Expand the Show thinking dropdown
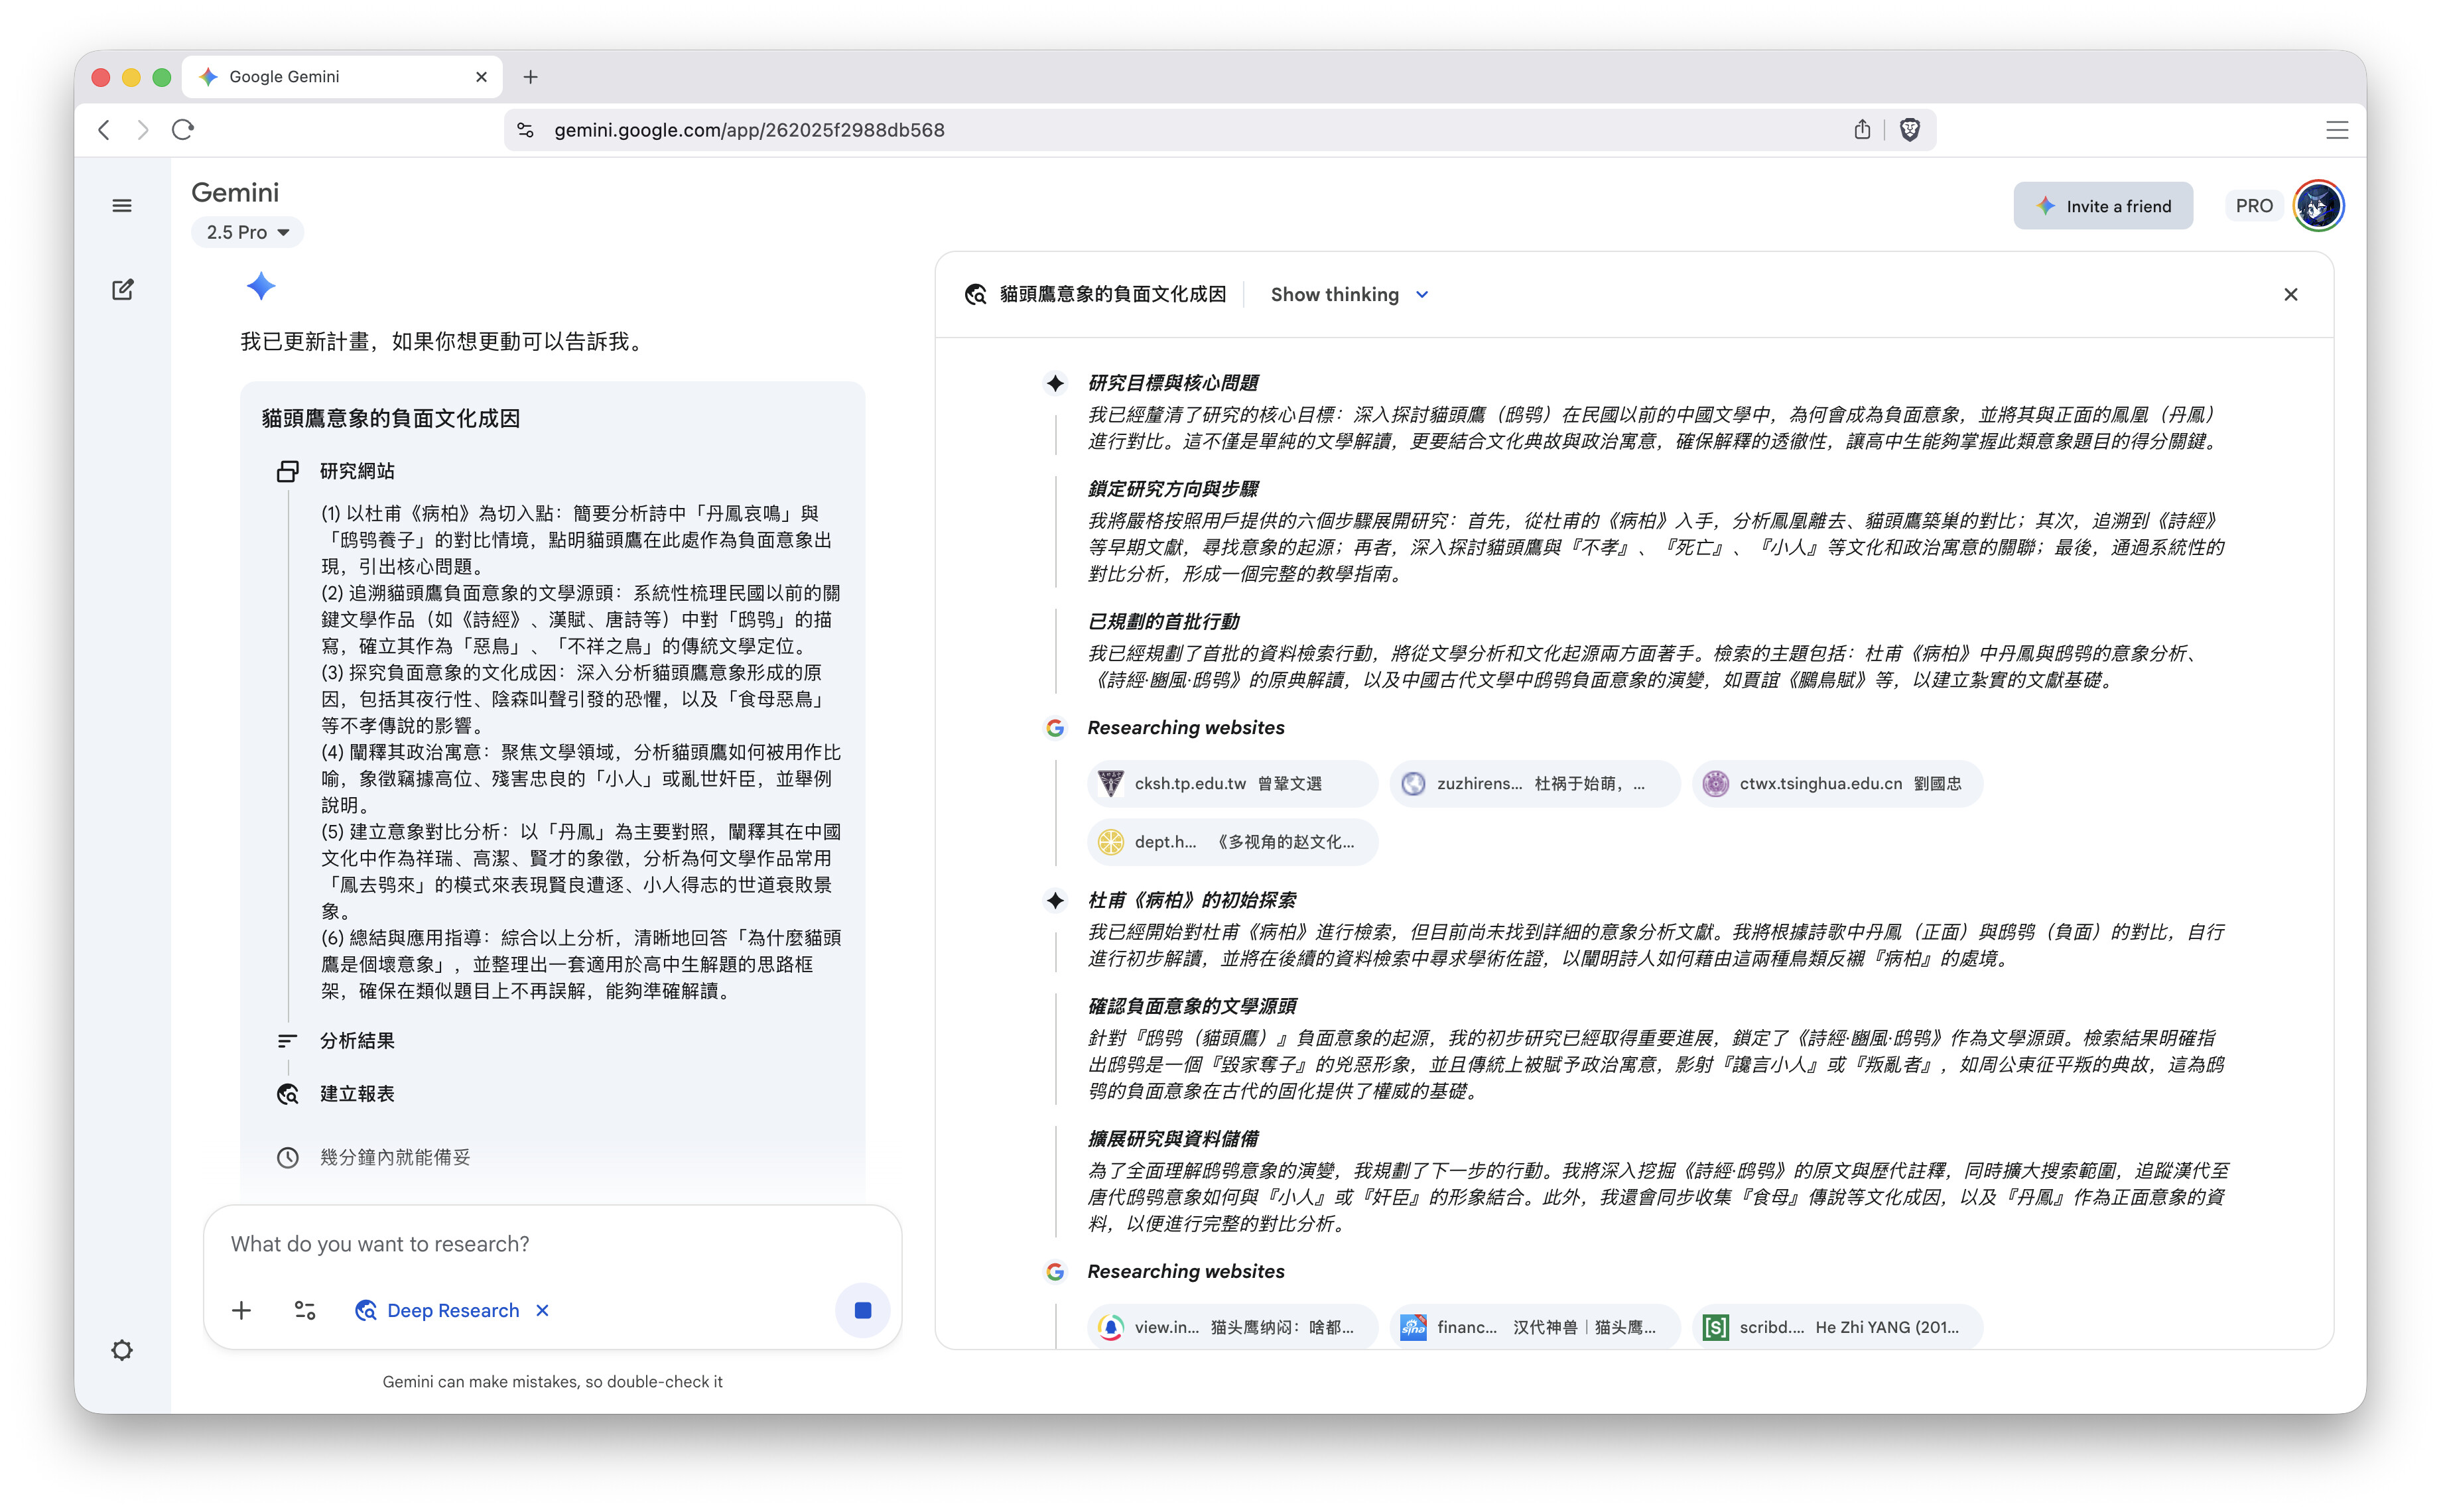The width and height of the screenshot is (2441, 1512). pos(1349,294)
